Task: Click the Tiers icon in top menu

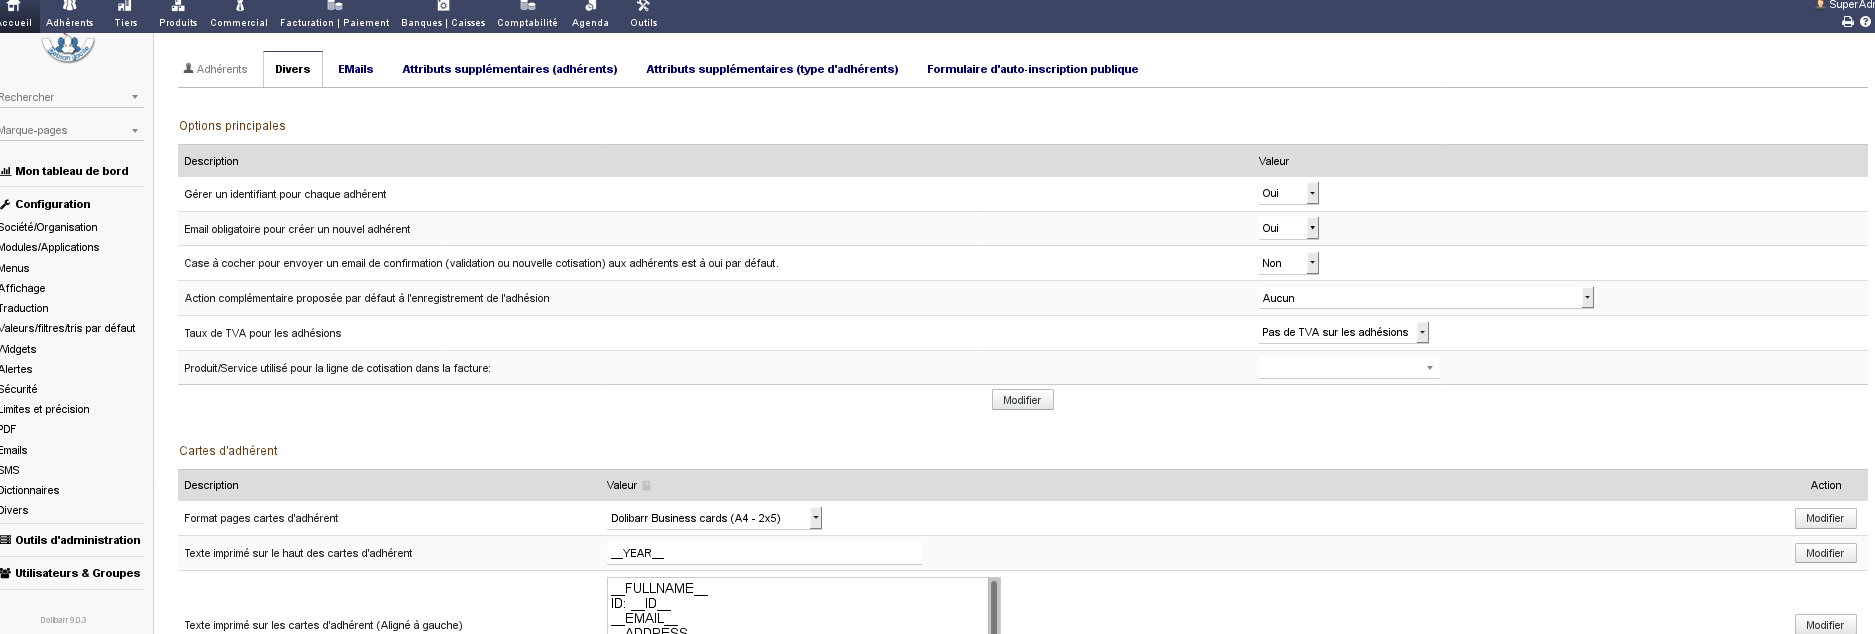Action: [x=126, y=7]
